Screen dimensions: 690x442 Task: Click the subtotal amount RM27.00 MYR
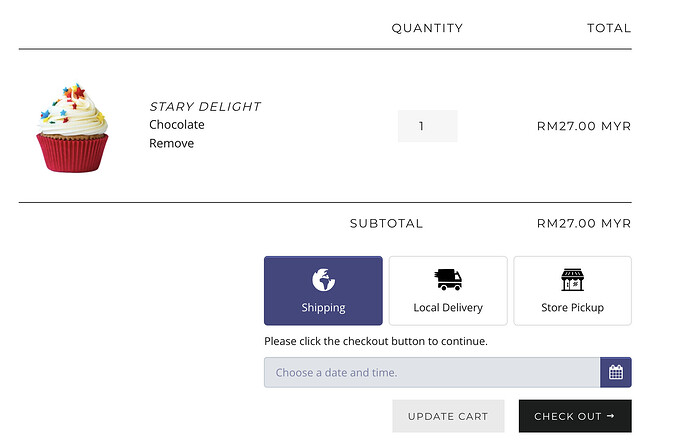[x=584, y=223]
